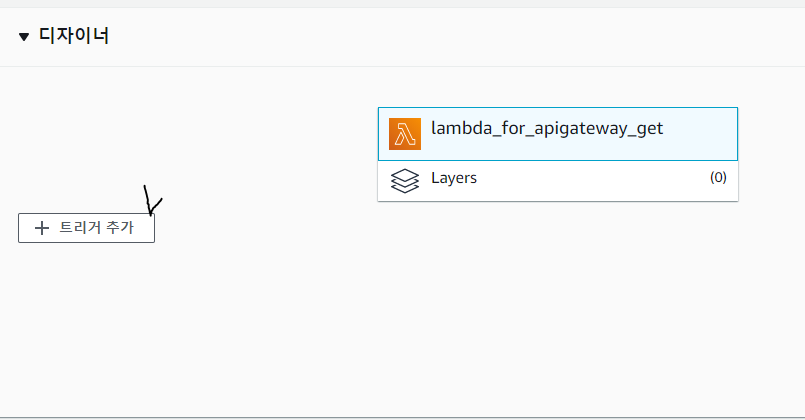Click empty designer canvas below function card

558,308
